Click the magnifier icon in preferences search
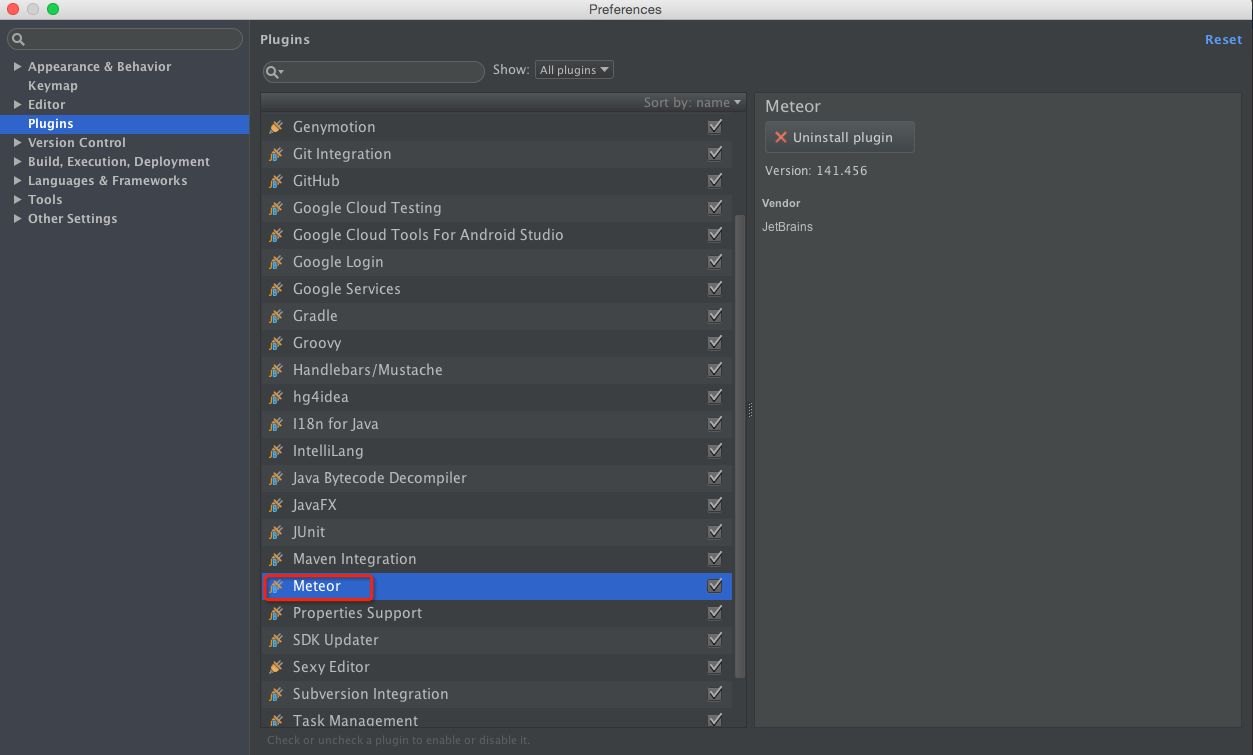This screenshot has height=755, width=1253. point(19,39)
